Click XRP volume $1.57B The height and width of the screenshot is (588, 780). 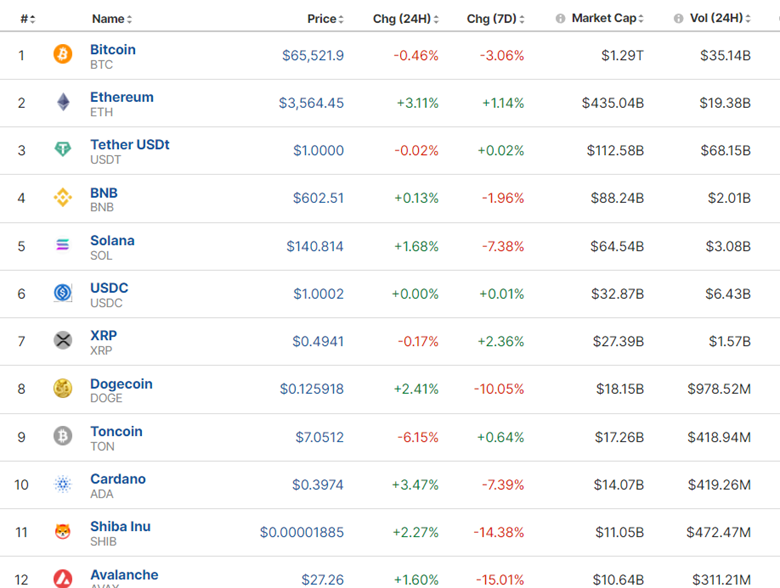[x=730, y=341]
